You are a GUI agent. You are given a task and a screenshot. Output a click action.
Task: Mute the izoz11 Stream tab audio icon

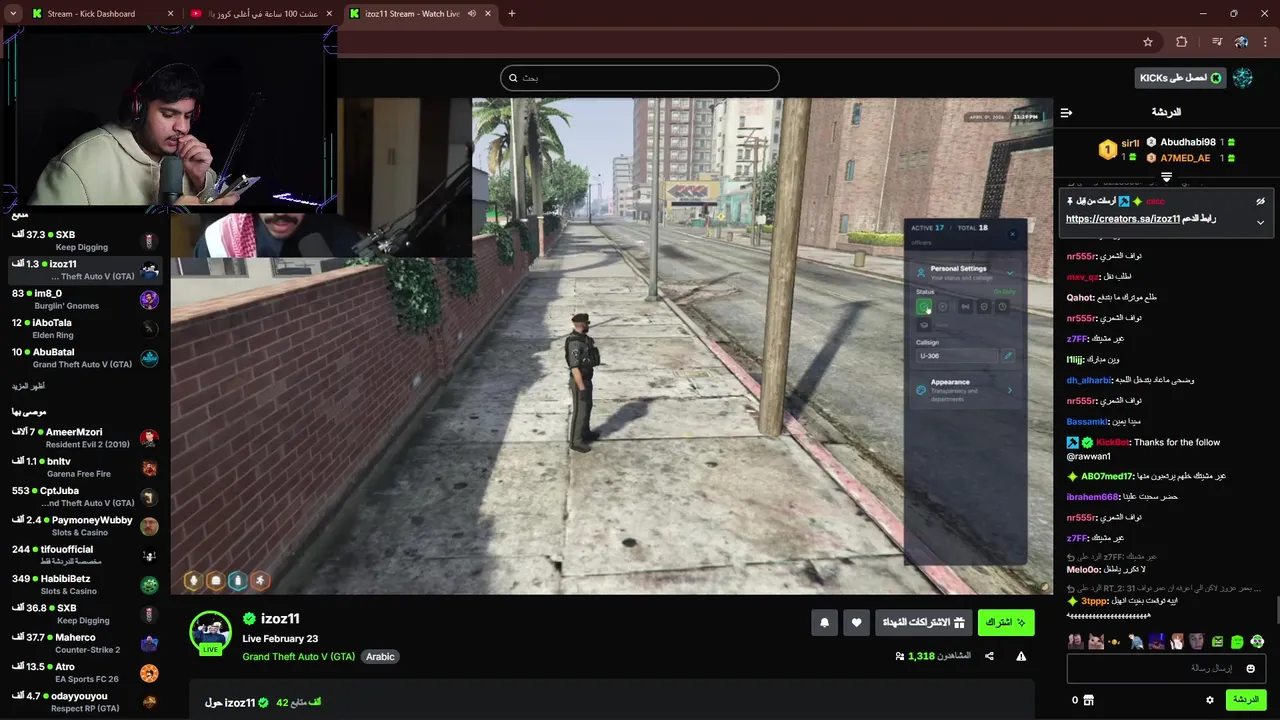tap(472, 14)
